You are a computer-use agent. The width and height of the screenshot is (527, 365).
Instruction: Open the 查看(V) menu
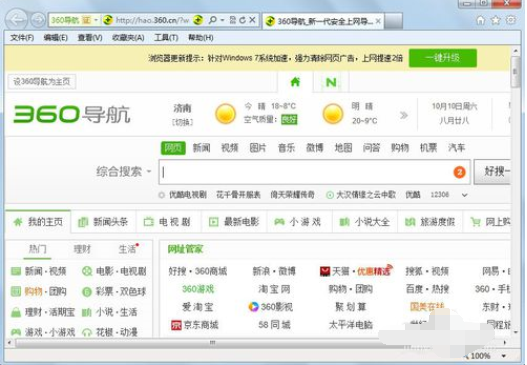point(90,38)
